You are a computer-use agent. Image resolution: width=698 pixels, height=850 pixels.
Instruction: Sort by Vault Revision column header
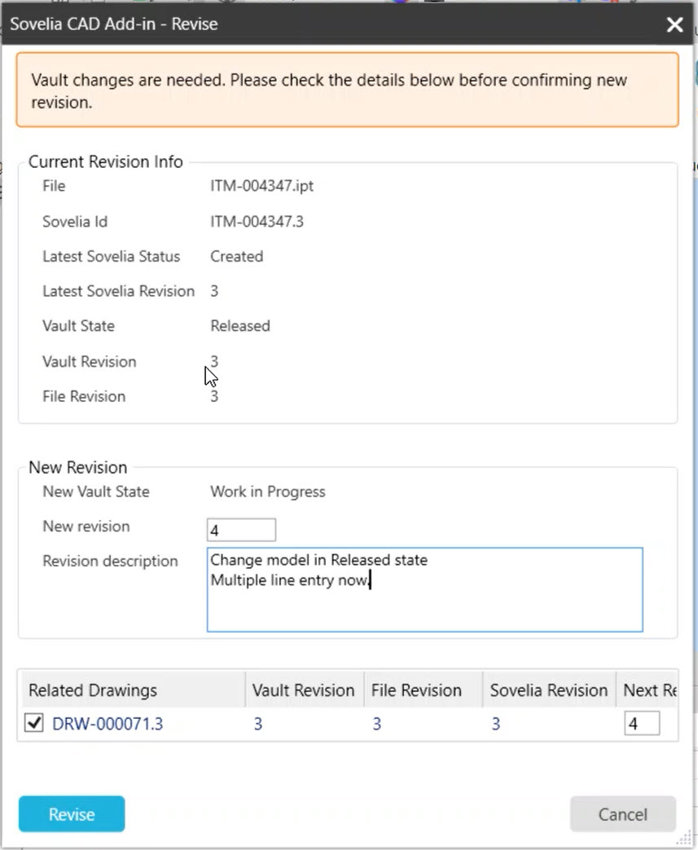pyautogui.click(x=304, y=690)
